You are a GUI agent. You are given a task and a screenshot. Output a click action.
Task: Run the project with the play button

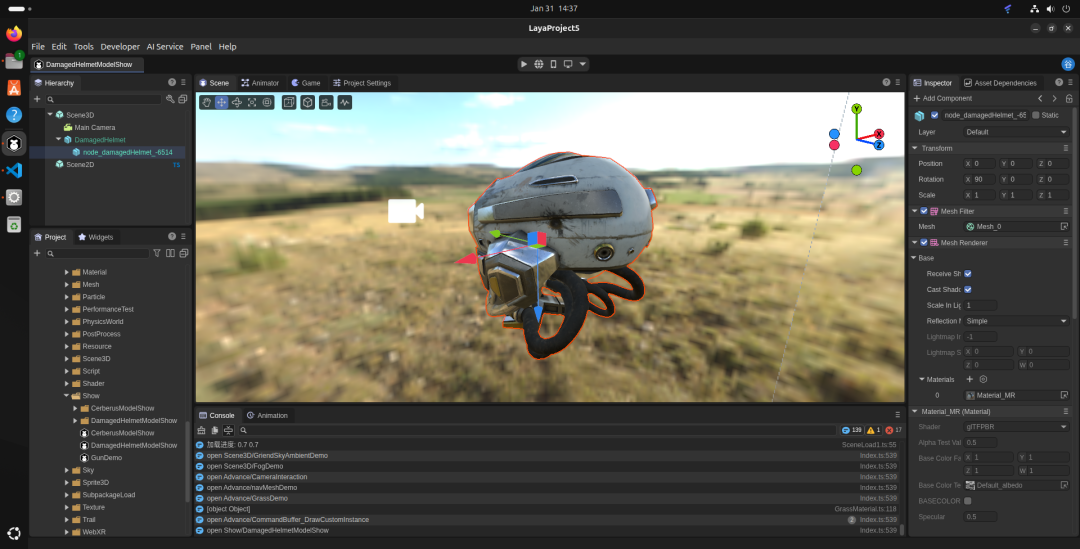(x=523, y=64)
